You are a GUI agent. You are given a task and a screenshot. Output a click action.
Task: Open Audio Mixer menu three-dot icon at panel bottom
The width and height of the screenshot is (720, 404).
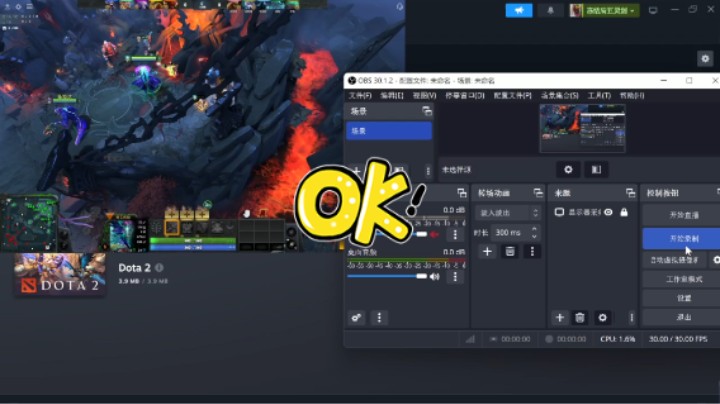click(379, 318)
